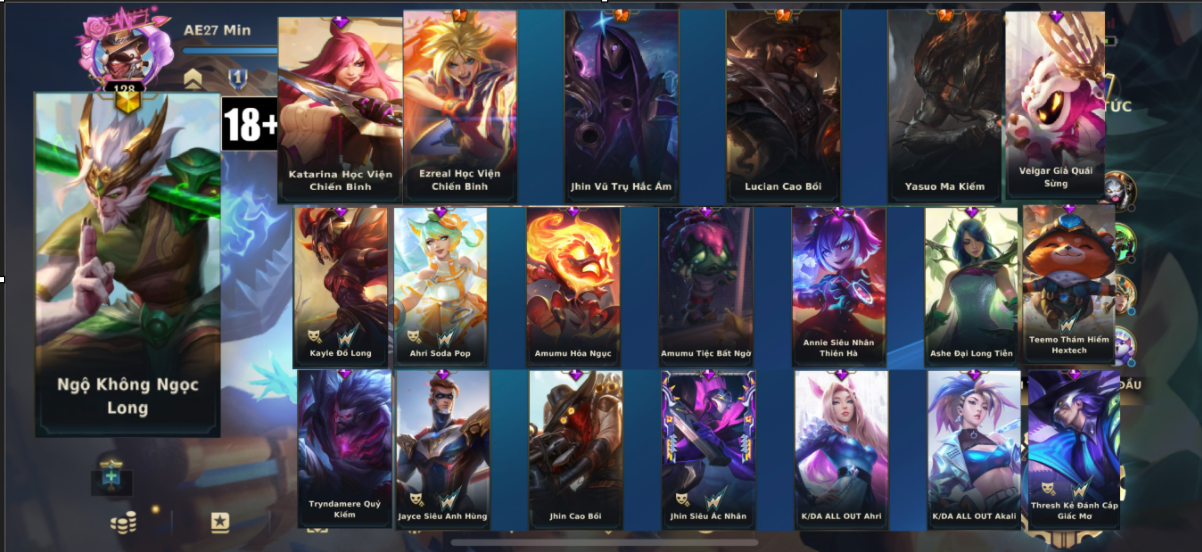Screen dimensions: 1202x552
Task: Click the 18+ age rating badge
Action: pos(250,124)
